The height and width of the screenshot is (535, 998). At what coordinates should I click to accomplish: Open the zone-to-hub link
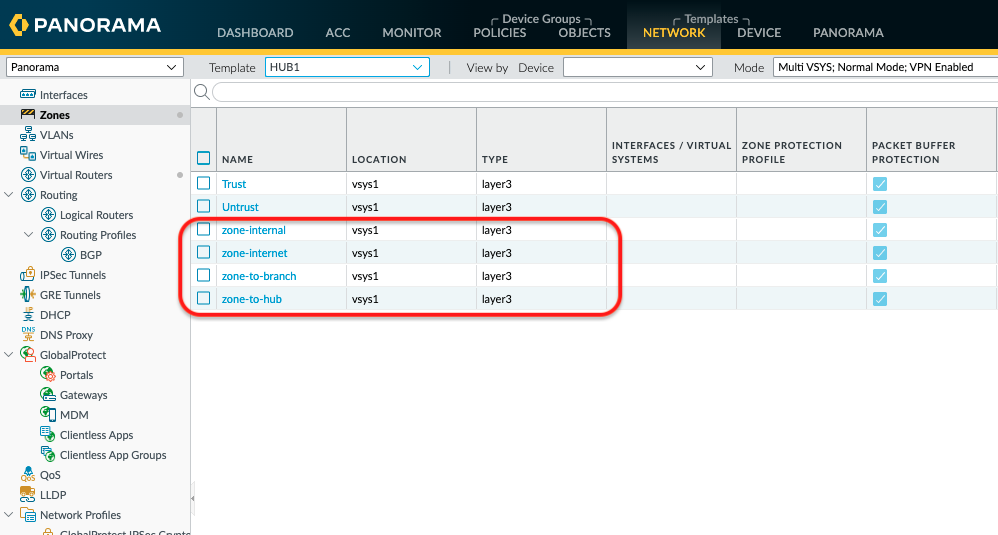click(251, 298)
